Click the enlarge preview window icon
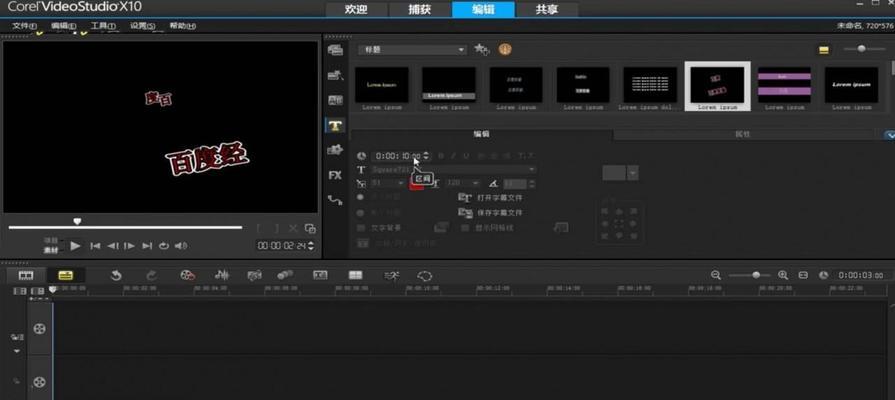Screen dimensions: 895x400 tap(310, 229)
